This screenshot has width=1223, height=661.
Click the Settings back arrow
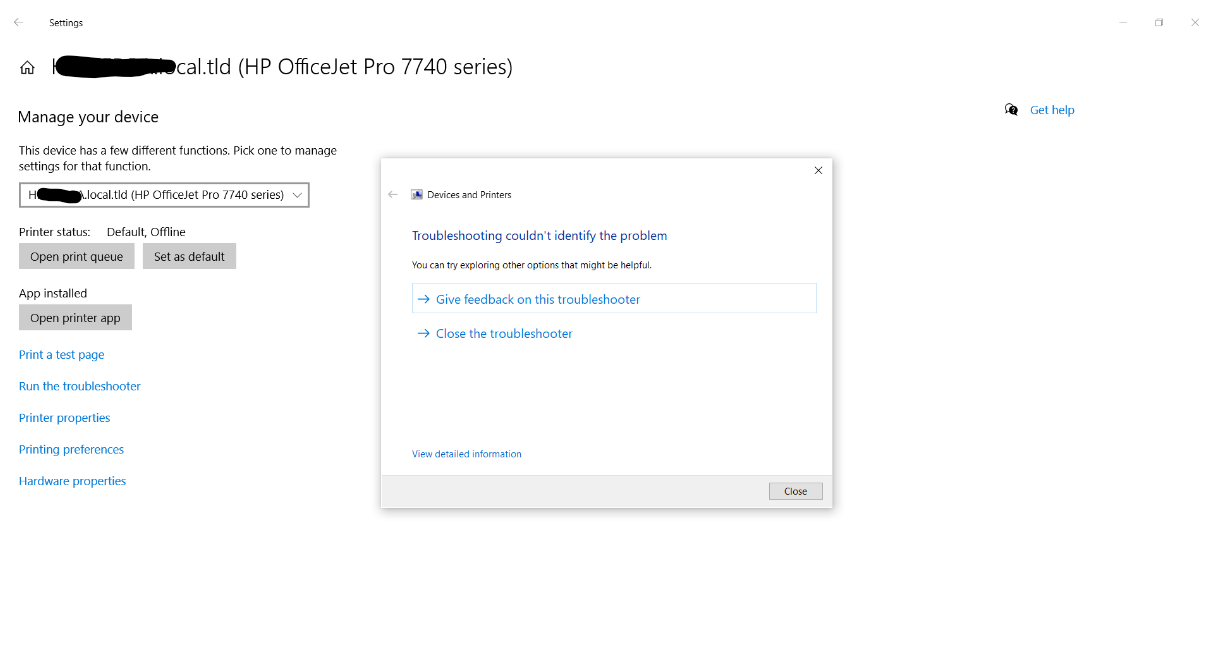tap(18, 22)
